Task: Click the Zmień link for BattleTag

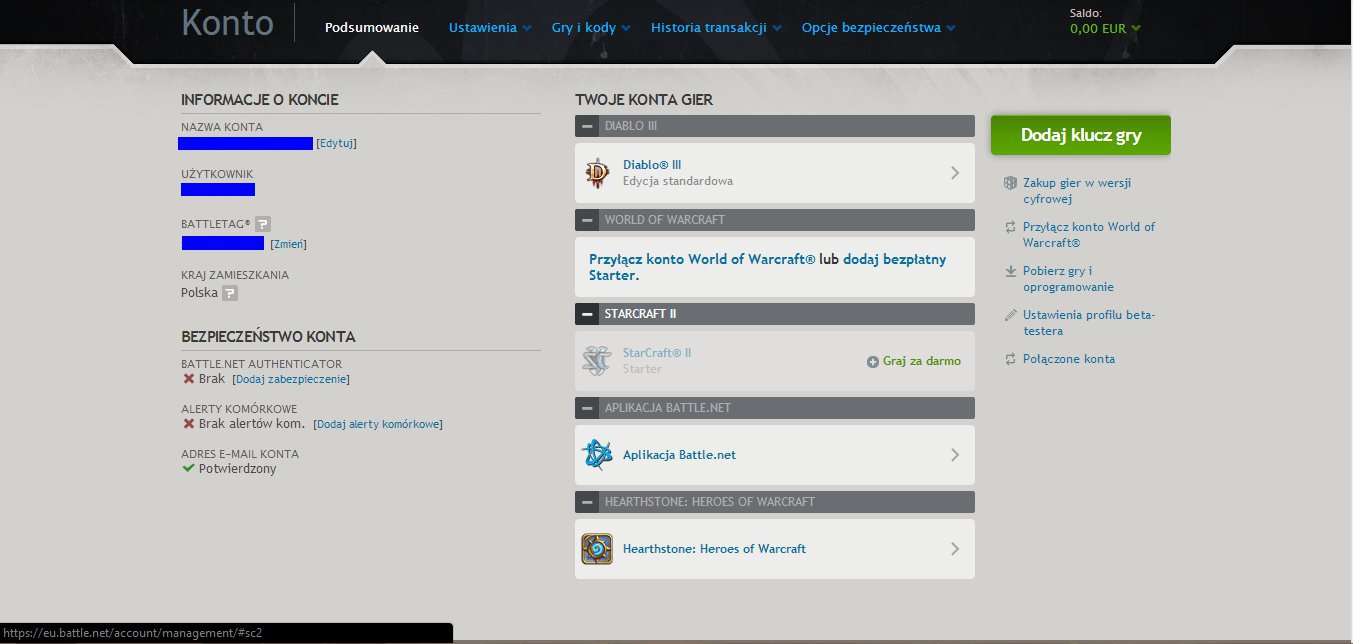Action: pos(289,245)
